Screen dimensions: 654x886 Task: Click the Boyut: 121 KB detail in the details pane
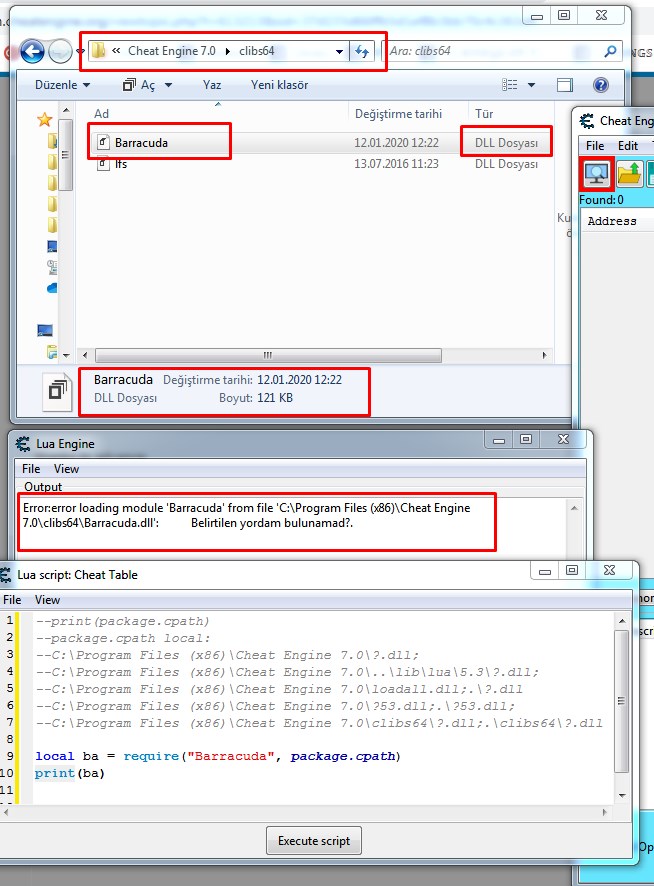click(x=255, y=398)
